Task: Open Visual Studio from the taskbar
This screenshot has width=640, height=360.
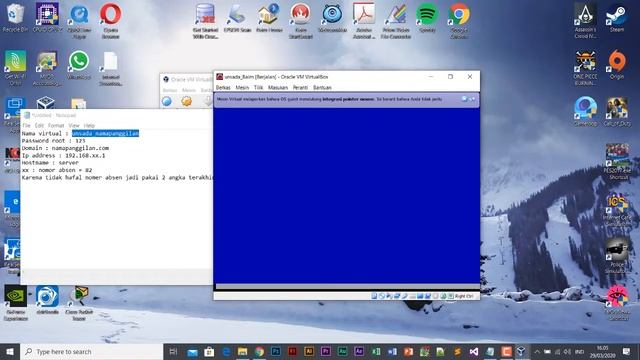Action: tap(473, 351)
